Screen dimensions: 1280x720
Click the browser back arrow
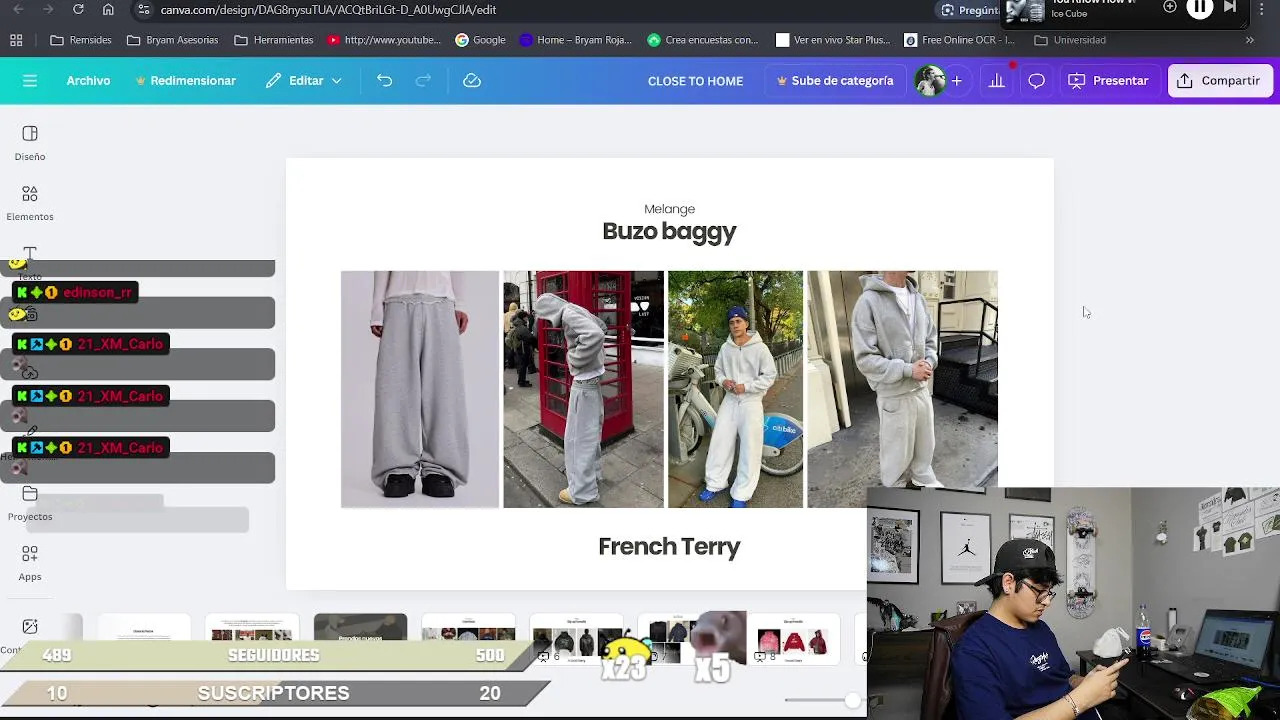19,9
